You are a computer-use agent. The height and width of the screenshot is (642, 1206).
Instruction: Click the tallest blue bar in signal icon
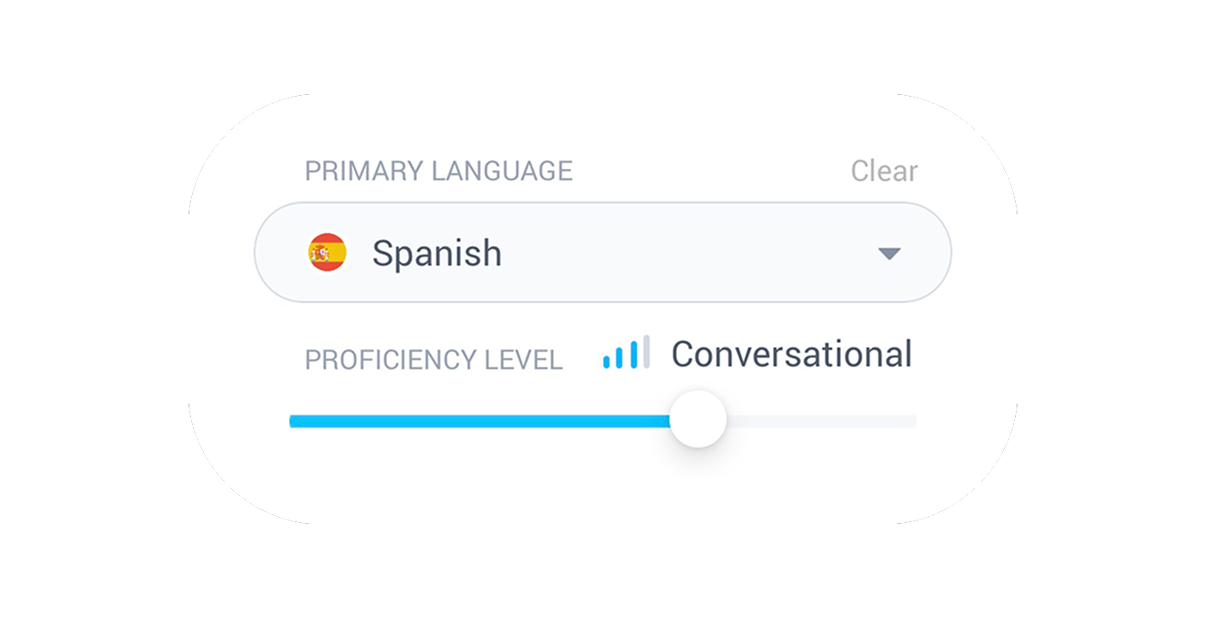point(633,355)
